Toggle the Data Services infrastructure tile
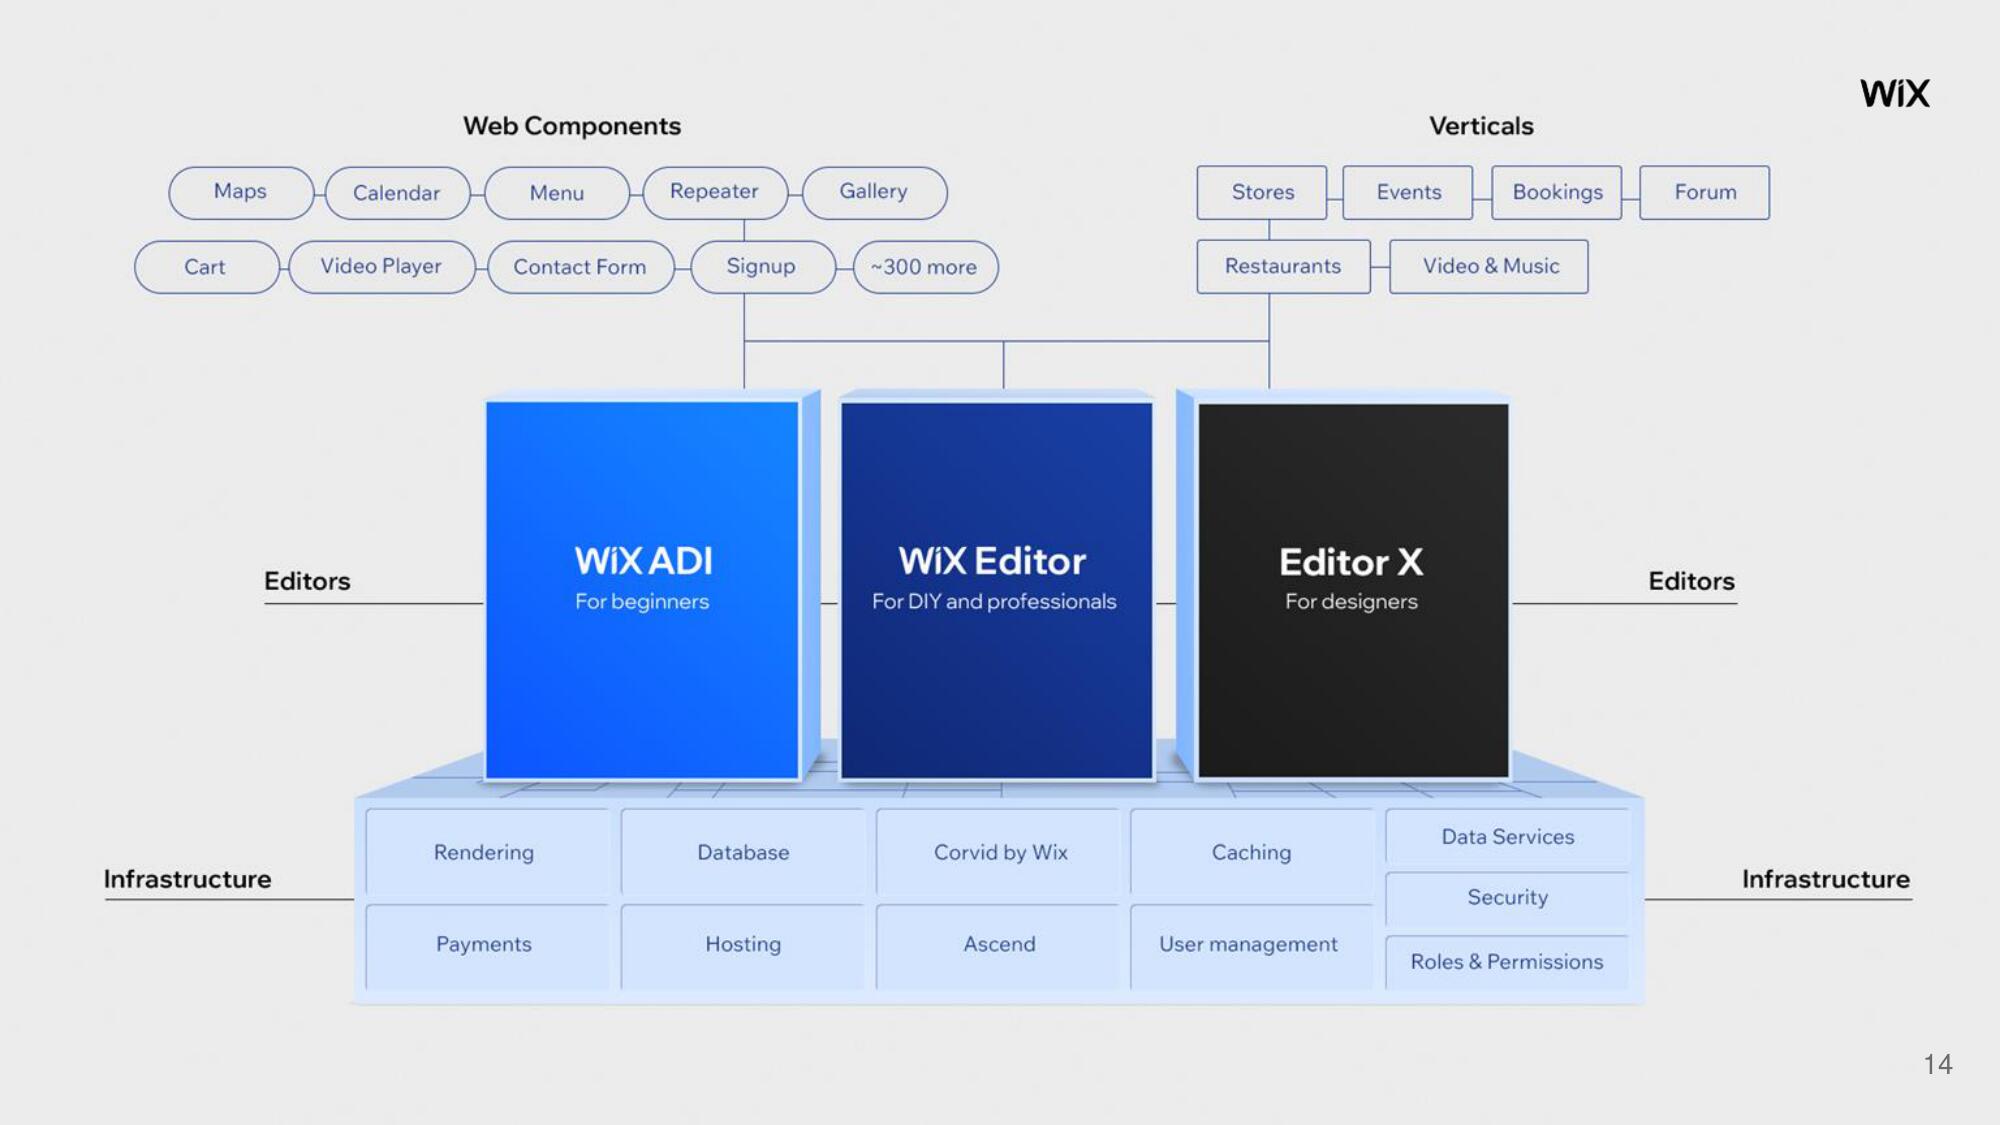This screenshot has width=2000, height=1125. [1507, 837]
